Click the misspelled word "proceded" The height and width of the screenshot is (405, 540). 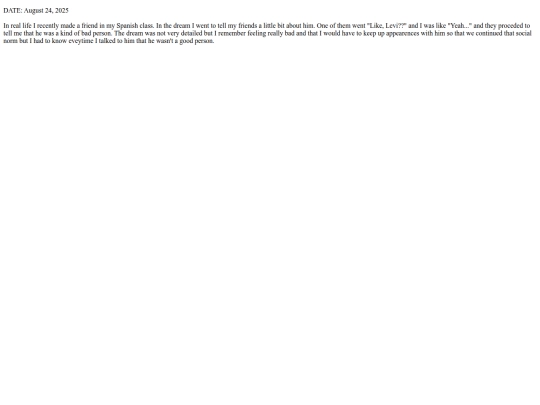click(x=511, y=26)
